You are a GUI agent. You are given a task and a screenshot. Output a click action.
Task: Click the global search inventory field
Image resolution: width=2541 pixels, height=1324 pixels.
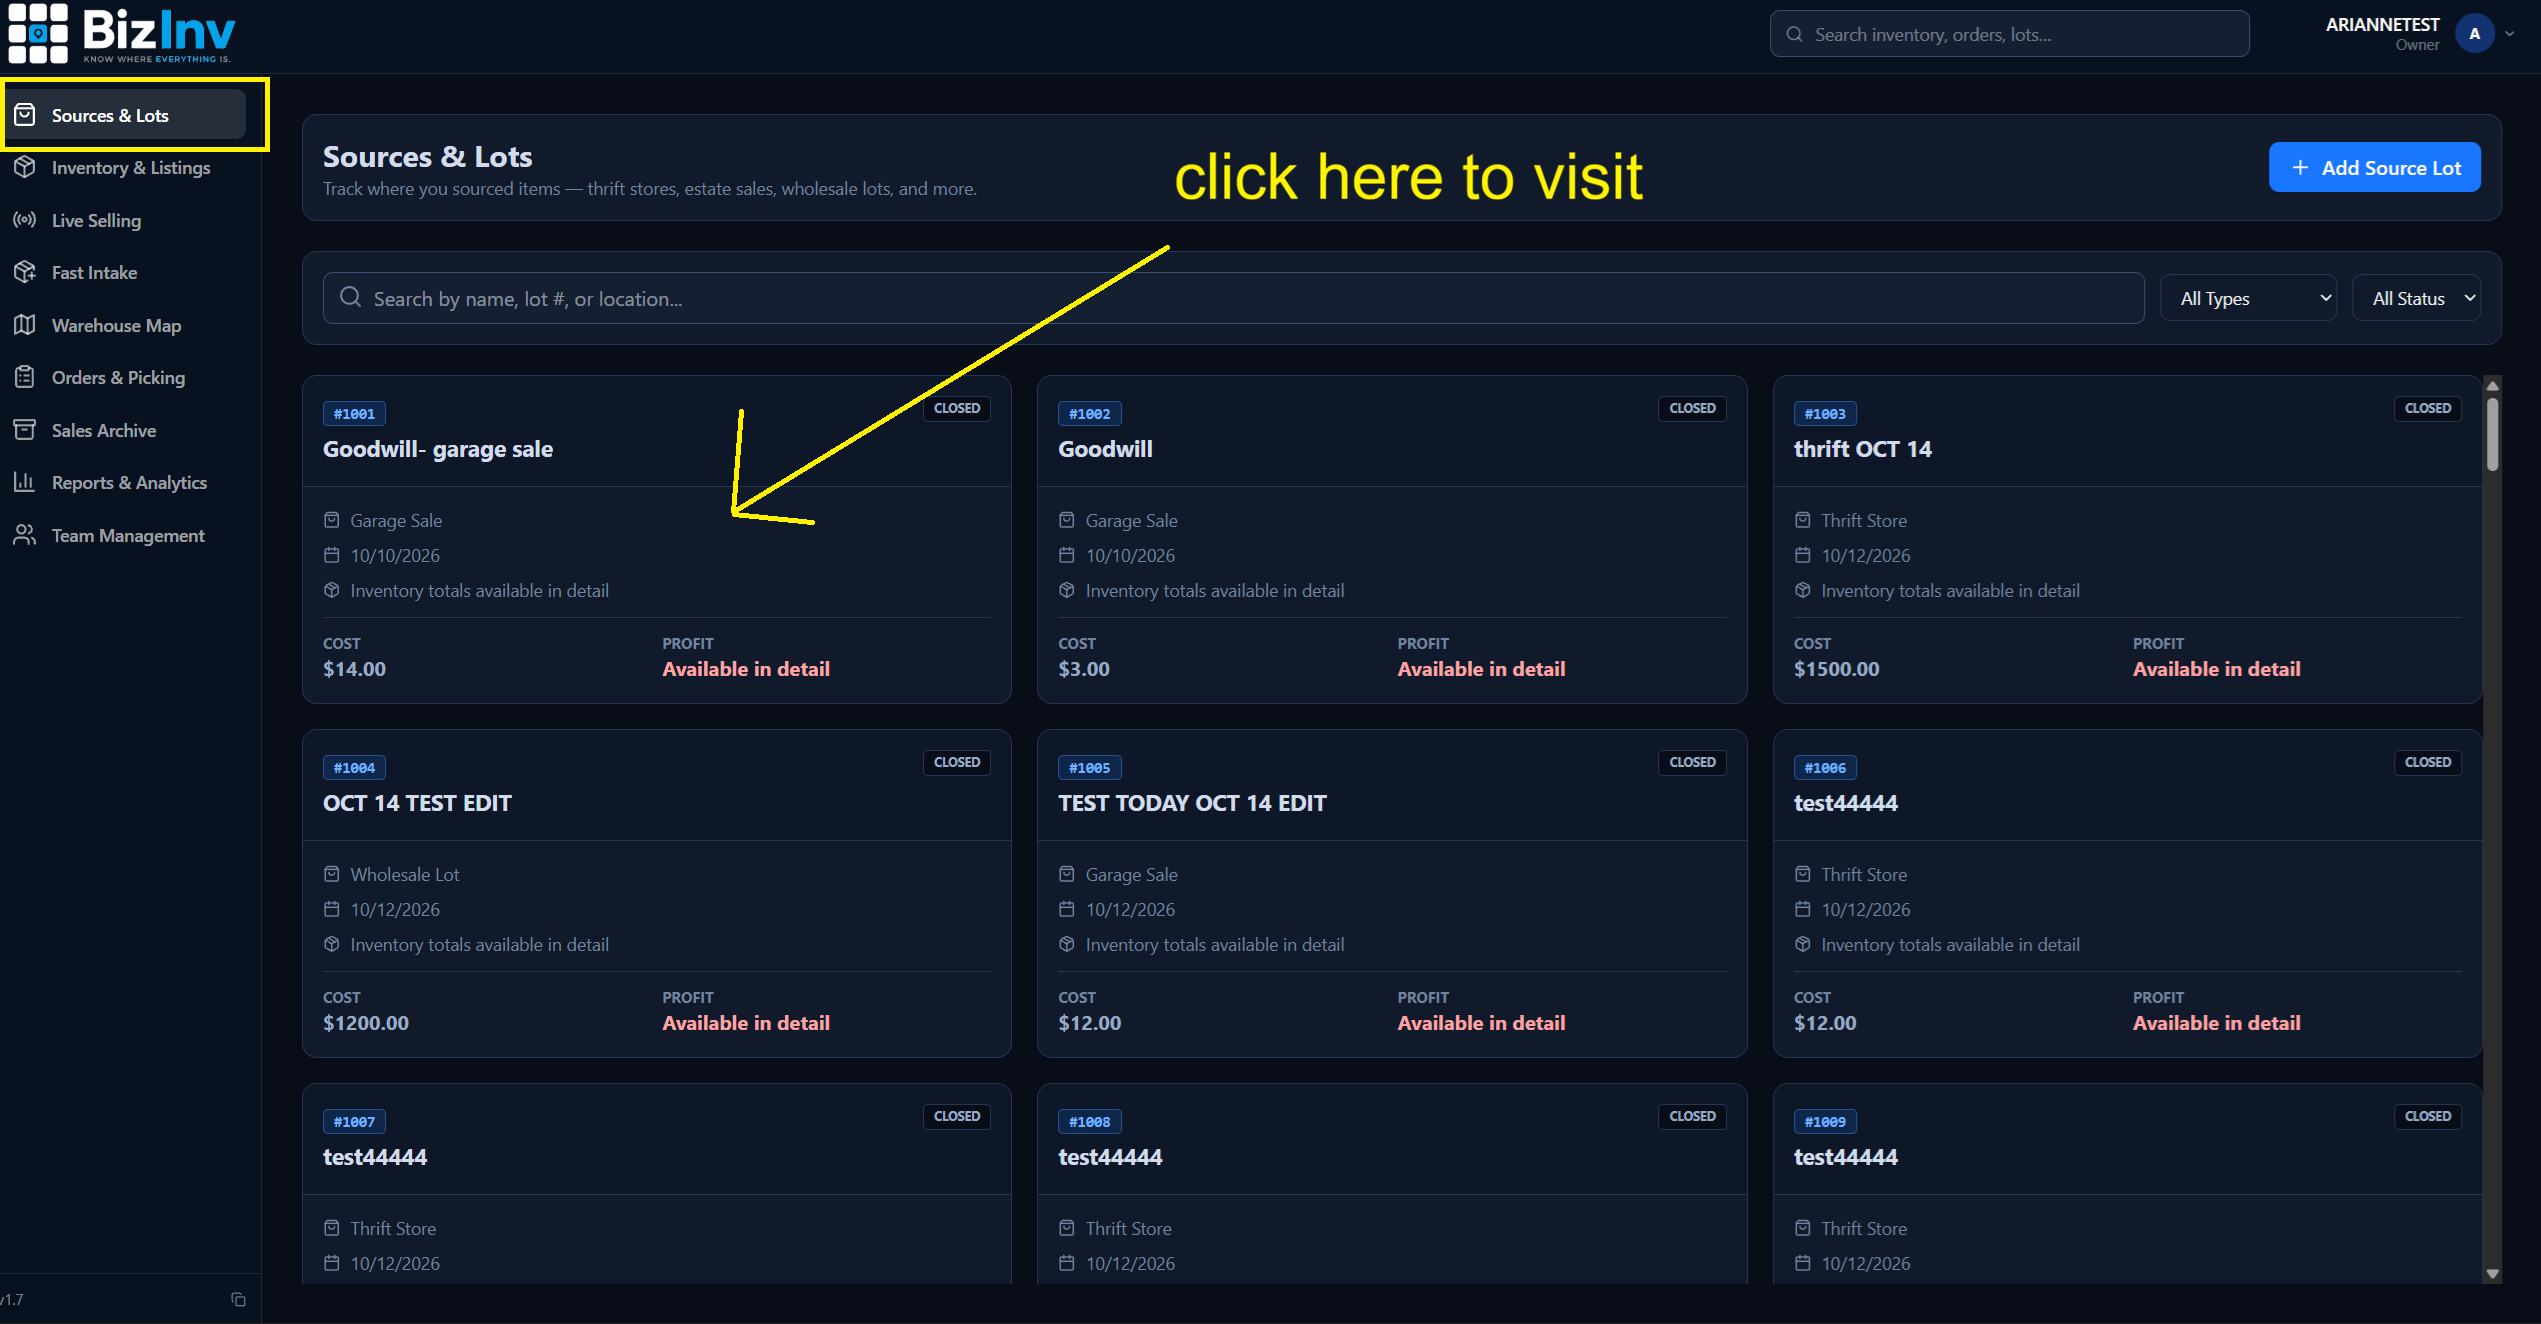pyautogui.click(x=2009, y=34)
